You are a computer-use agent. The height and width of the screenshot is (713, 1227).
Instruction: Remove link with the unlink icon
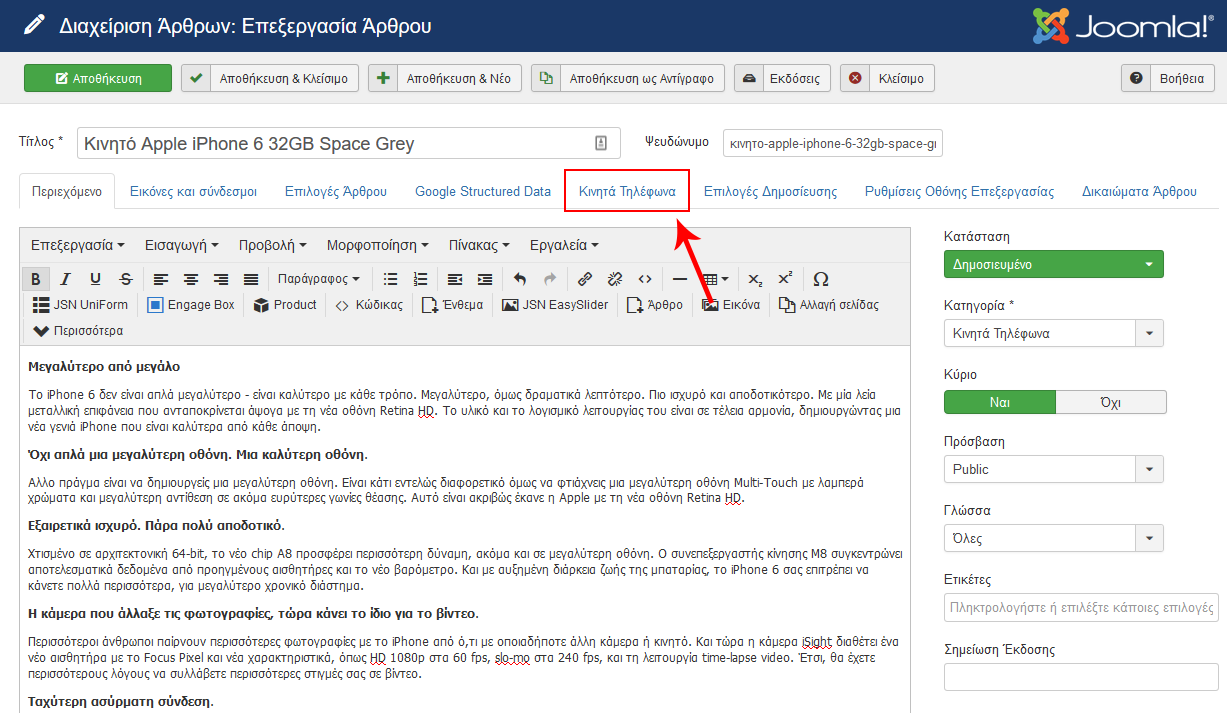point(615,279)
